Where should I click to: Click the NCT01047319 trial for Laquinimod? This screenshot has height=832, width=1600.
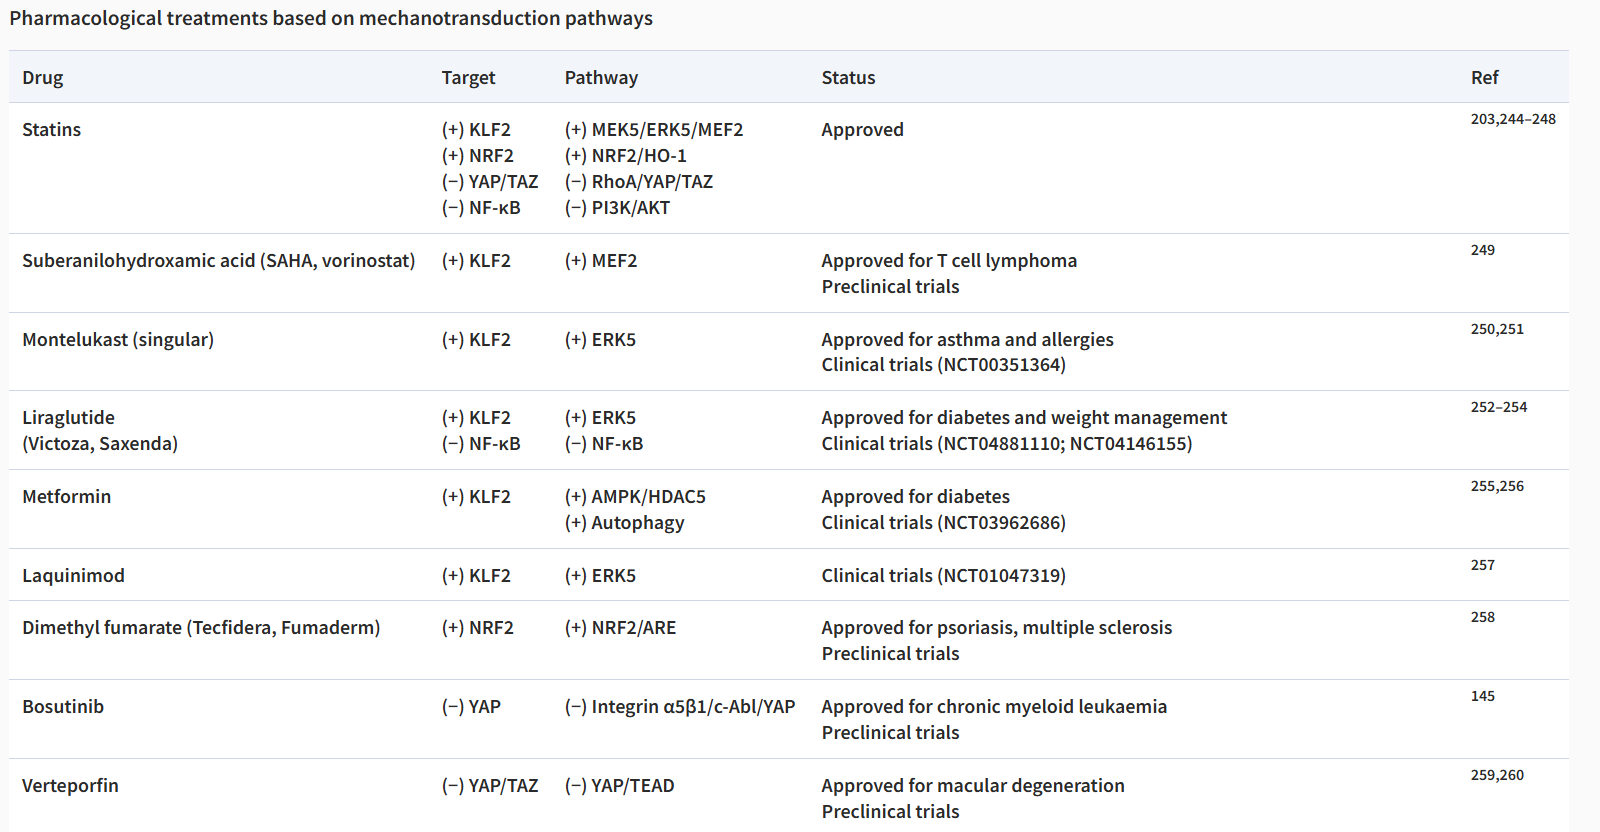click(x=1000, y=576)
